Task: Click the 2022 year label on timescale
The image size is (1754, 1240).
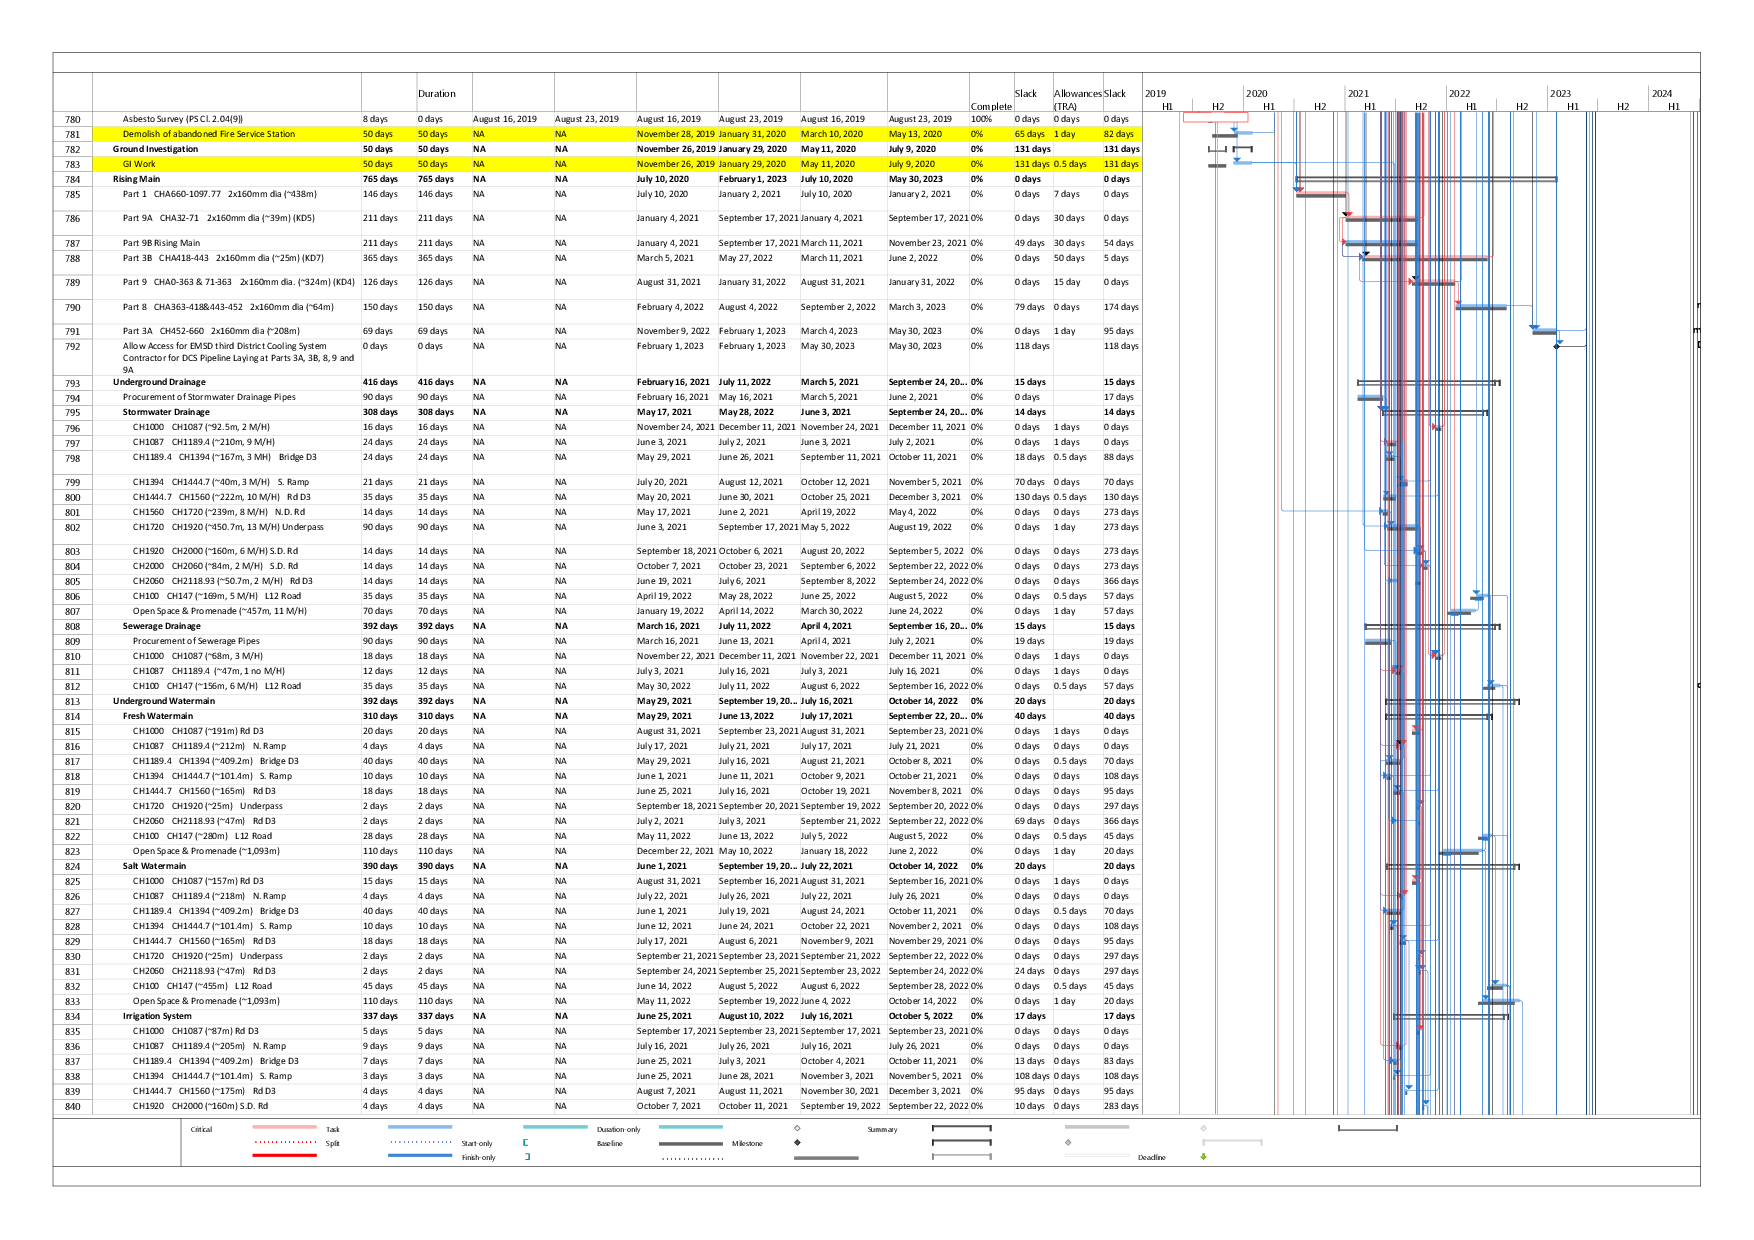Action: (1459, 94)
